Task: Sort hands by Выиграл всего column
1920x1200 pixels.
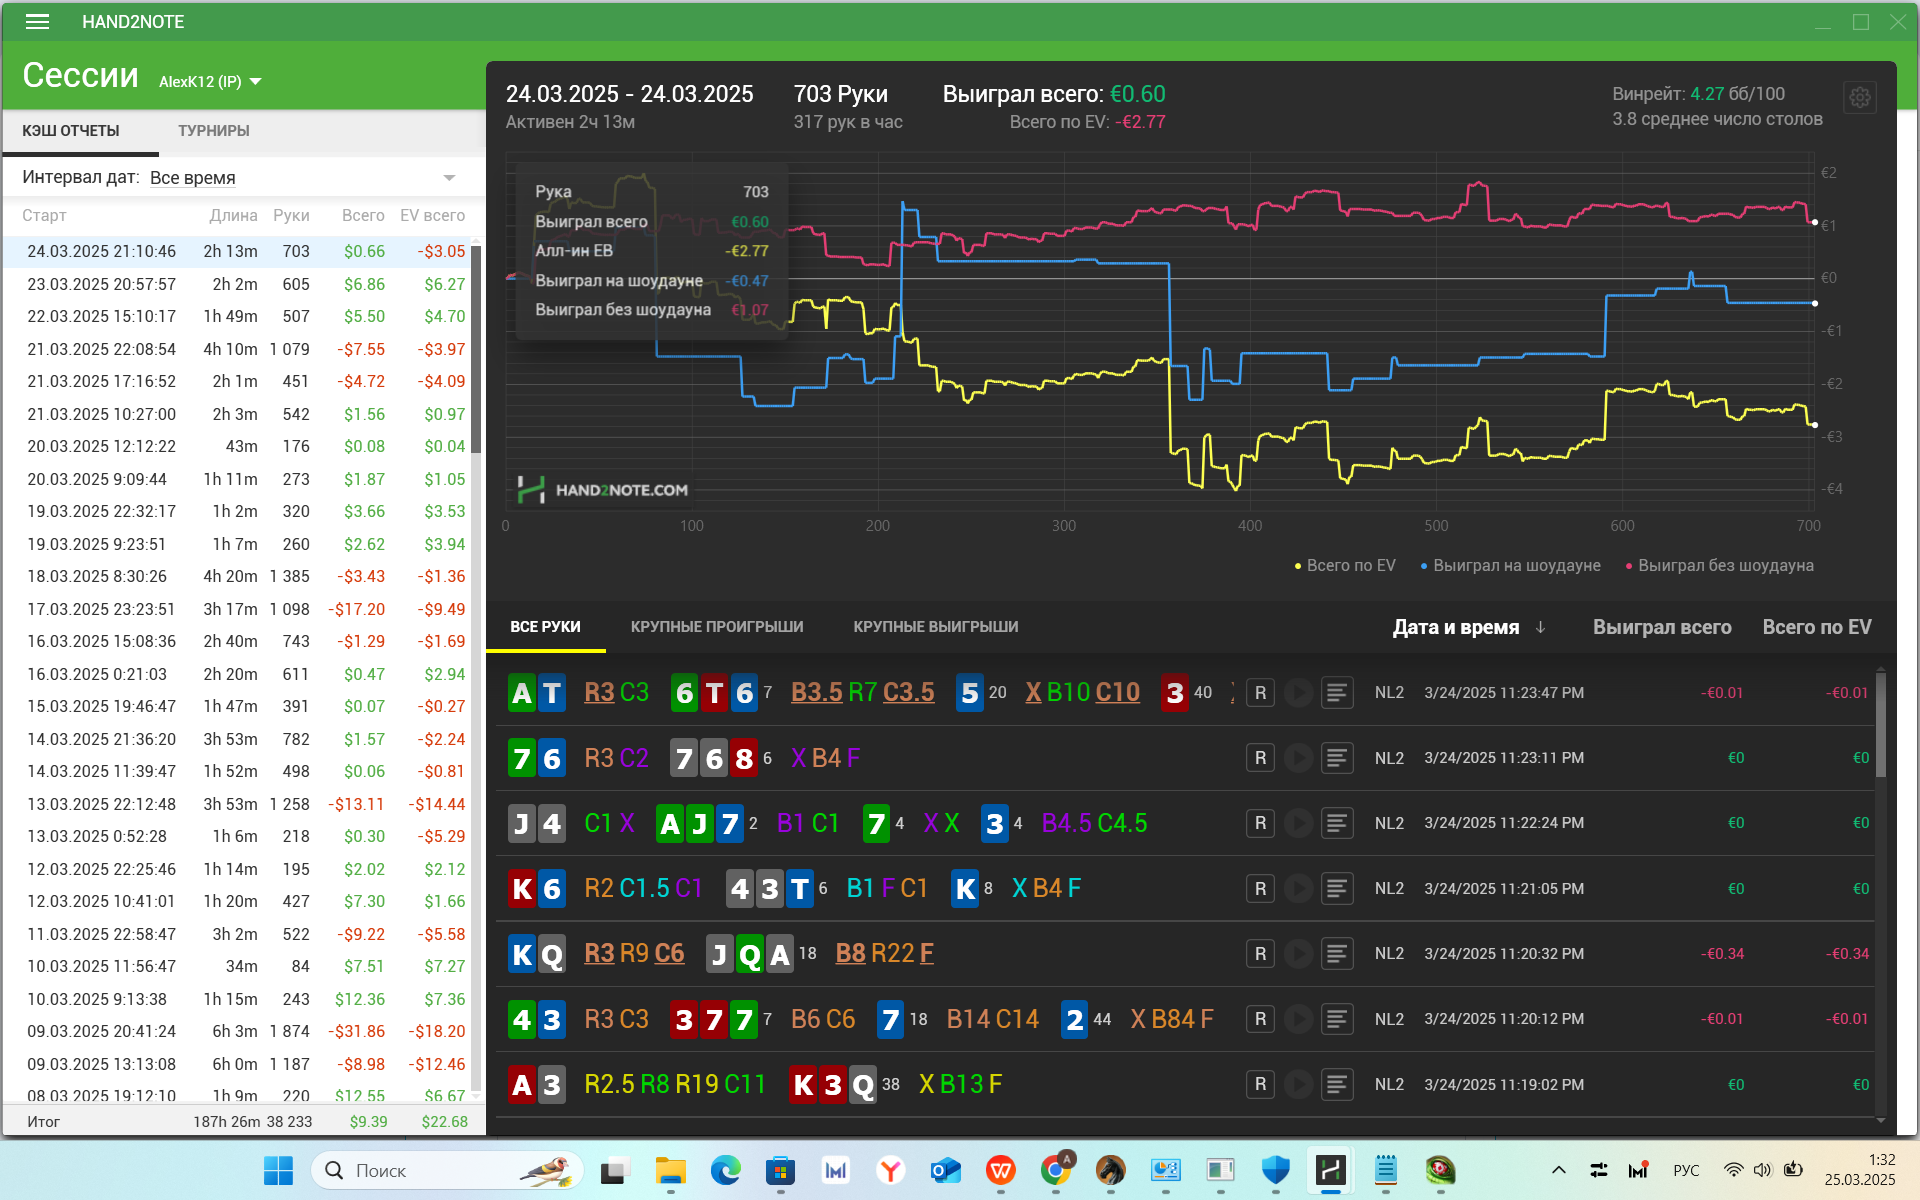Action: pyautogui.click(x=1662, y=627)
